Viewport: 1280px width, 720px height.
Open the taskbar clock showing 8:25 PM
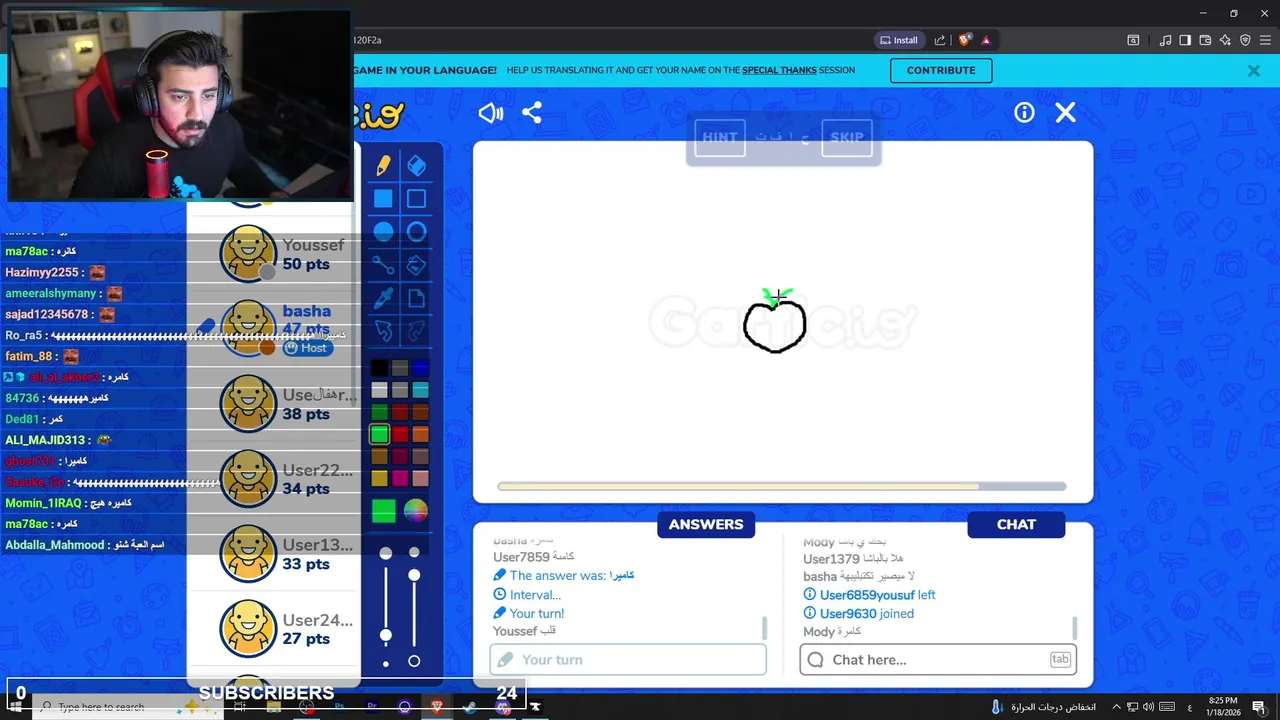tap(1221, 707)
